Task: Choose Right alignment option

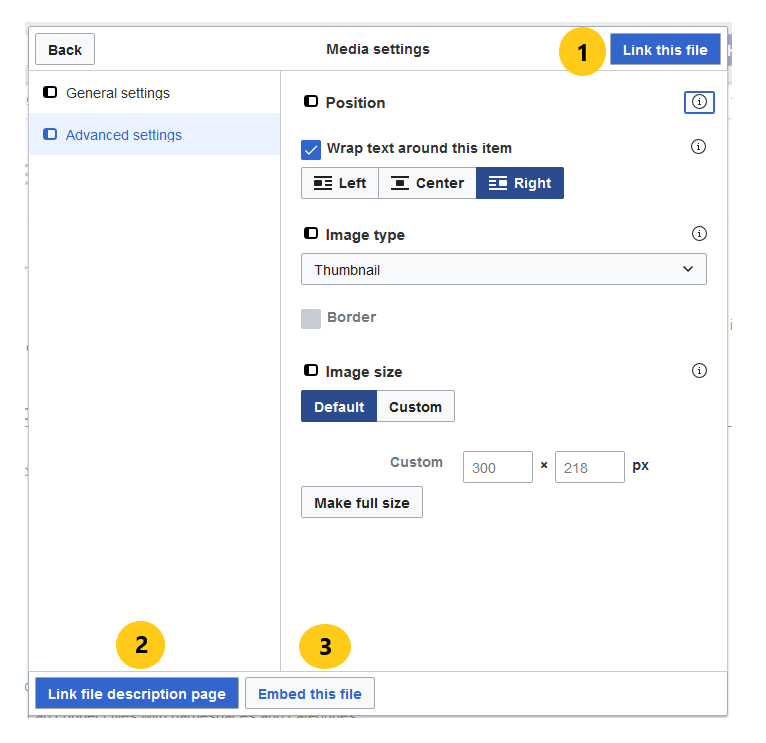Action: point(520,183)
